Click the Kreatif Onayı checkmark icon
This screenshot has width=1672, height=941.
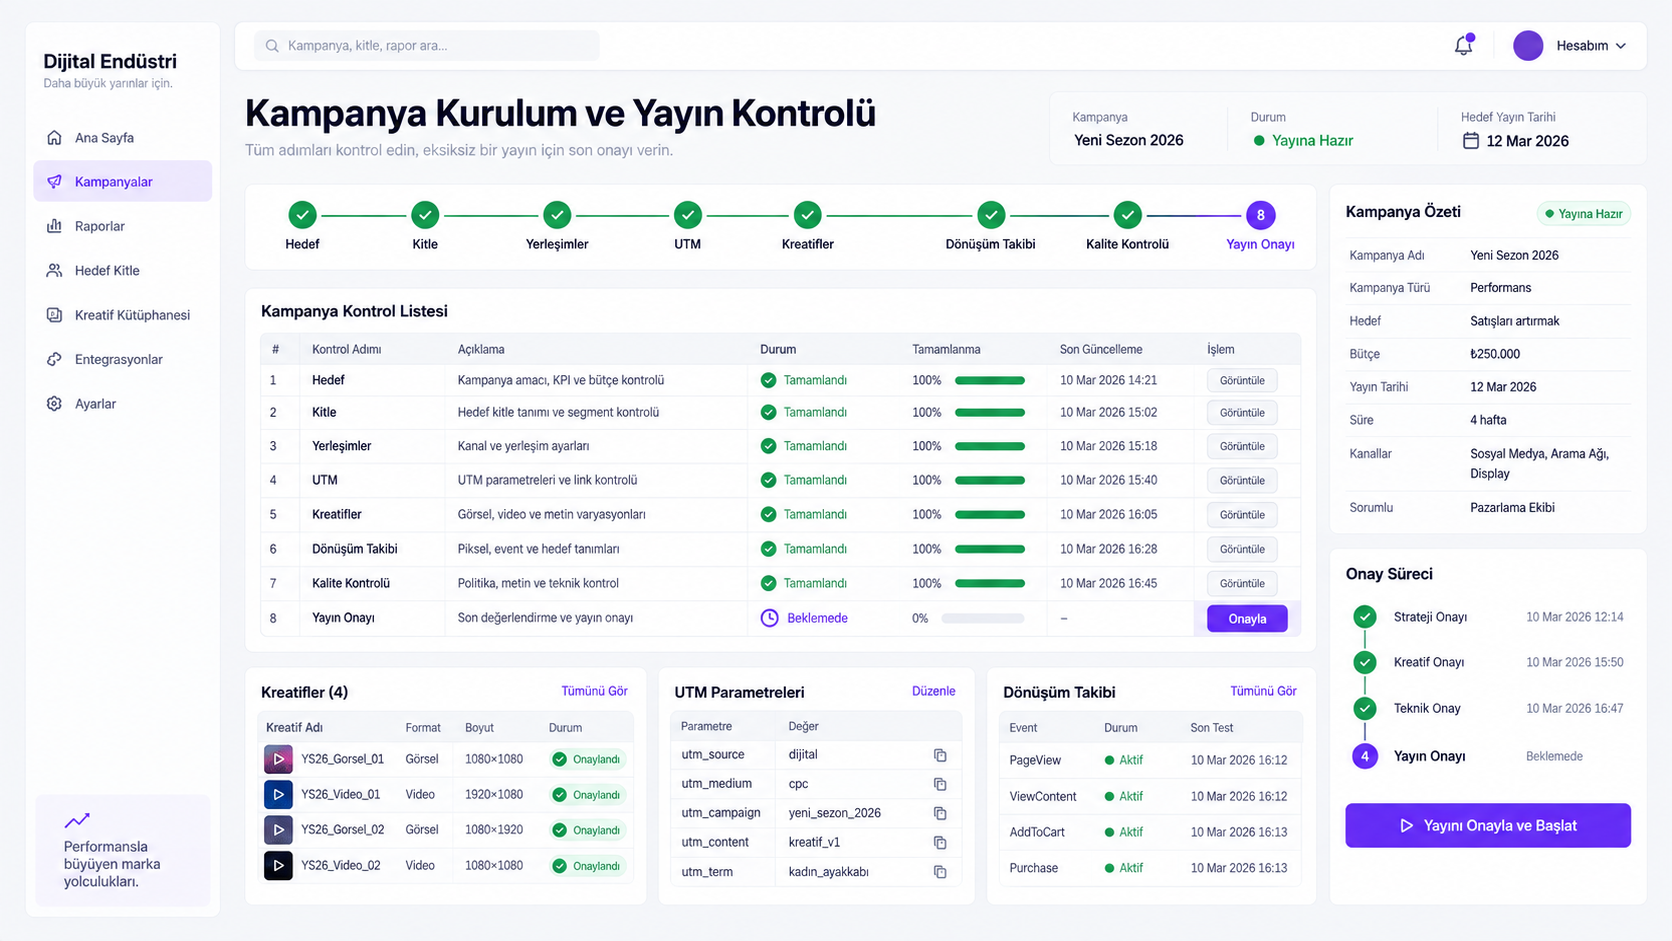tap(1365, 662)
